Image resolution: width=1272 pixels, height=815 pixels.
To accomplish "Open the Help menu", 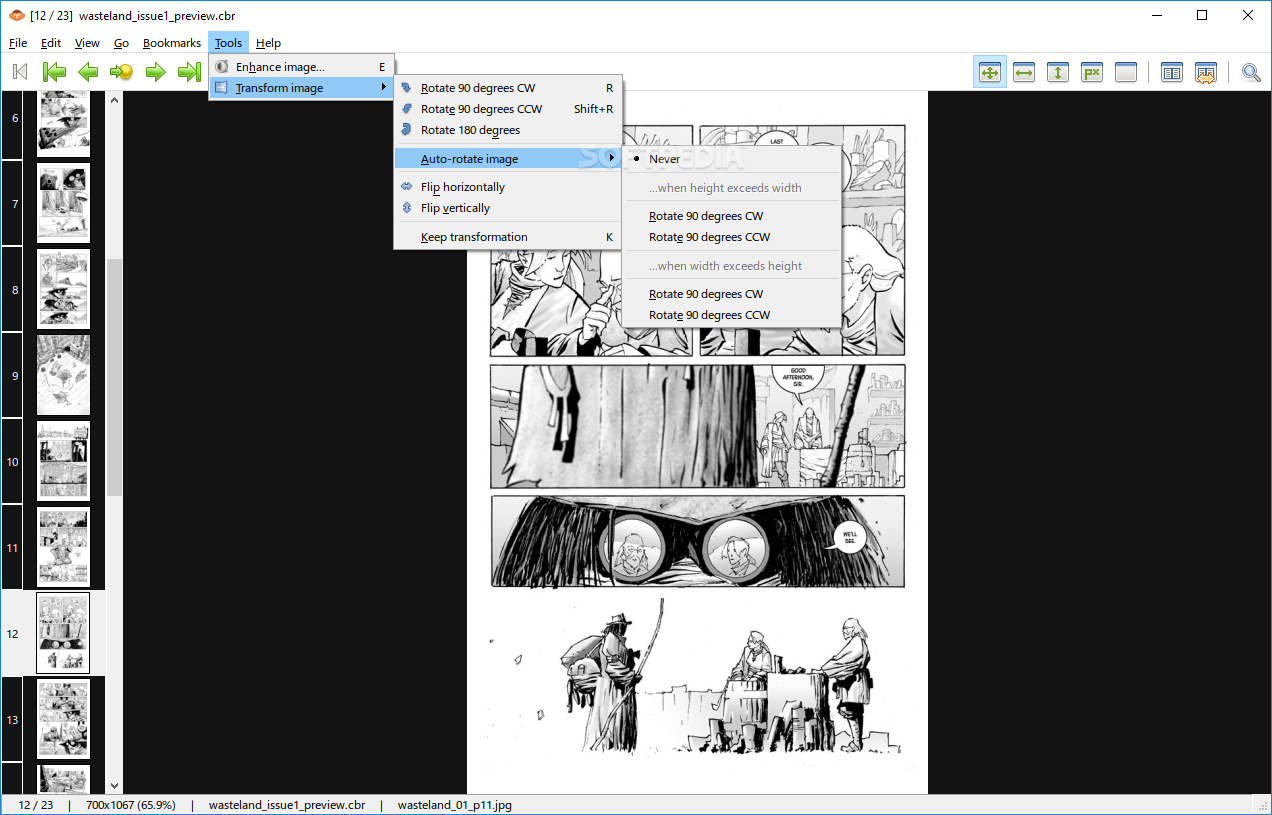I will pyautogui.click(x=268, y=43).
